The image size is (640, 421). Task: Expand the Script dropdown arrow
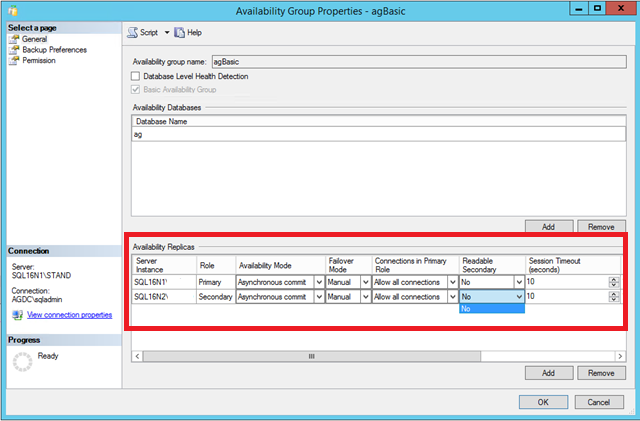pos(167,32)
